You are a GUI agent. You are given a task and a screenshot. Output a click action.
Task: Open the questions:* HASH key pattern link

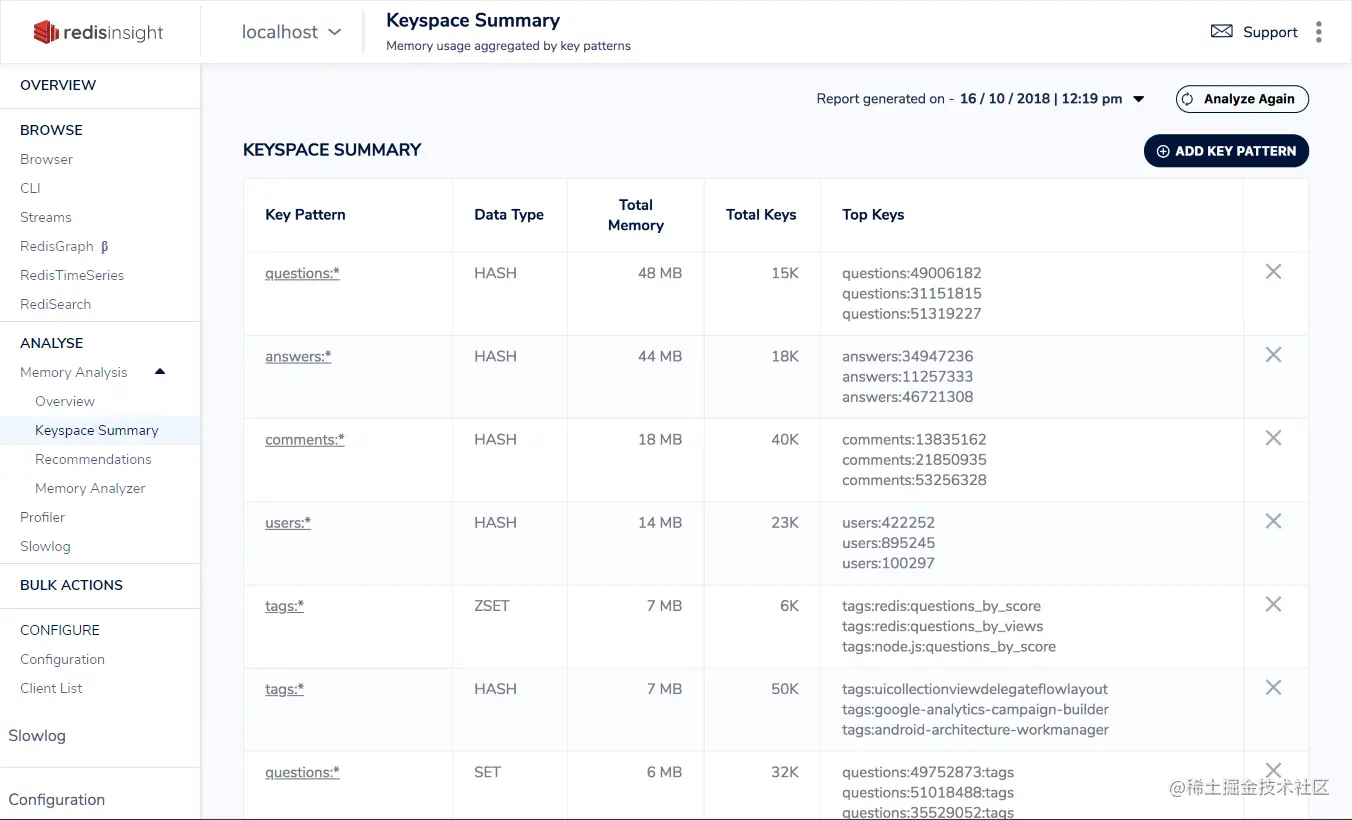(302, 273)
